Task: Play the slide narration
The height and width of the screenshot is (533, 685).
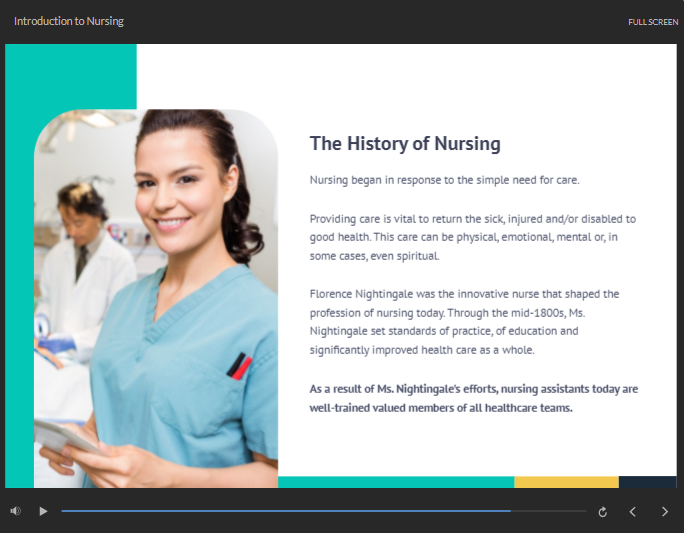Action: click(x=43, y=511)
